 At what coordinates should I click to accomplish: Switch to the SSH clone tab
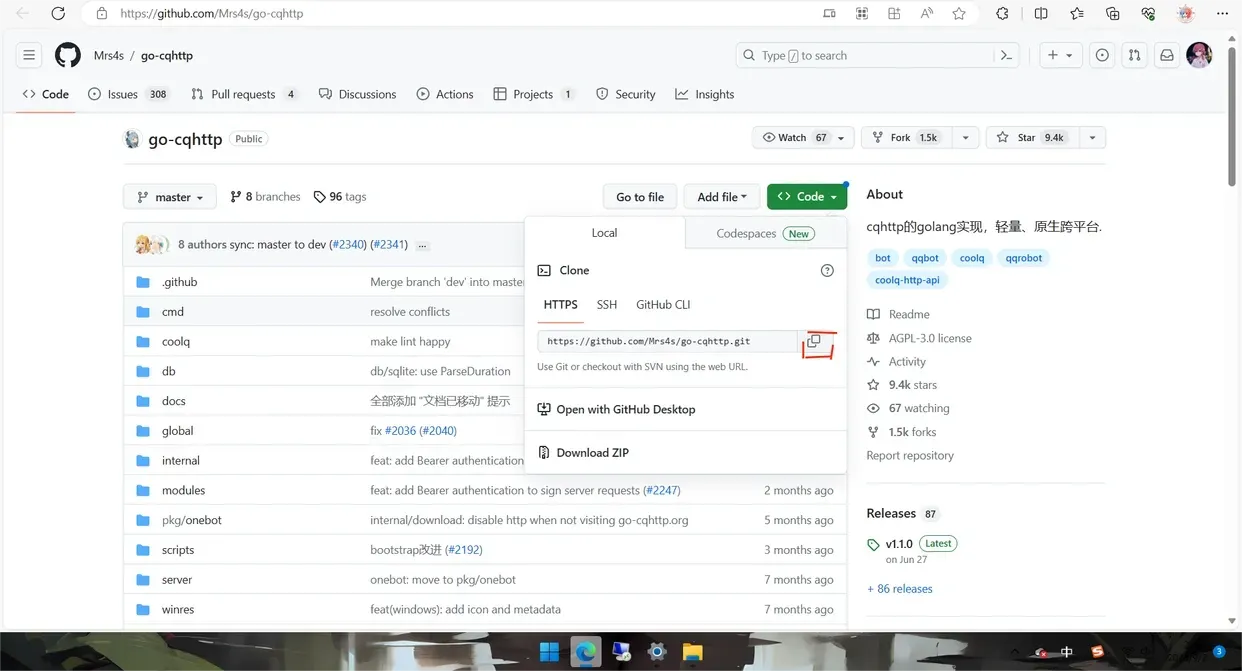[607, 305]
